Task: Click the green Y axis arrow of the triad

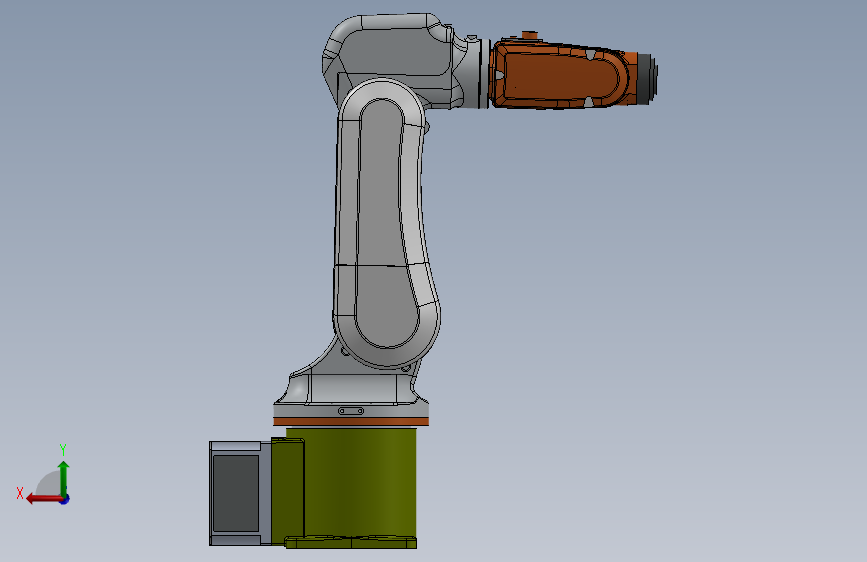Action: click(x=64, y=477)
